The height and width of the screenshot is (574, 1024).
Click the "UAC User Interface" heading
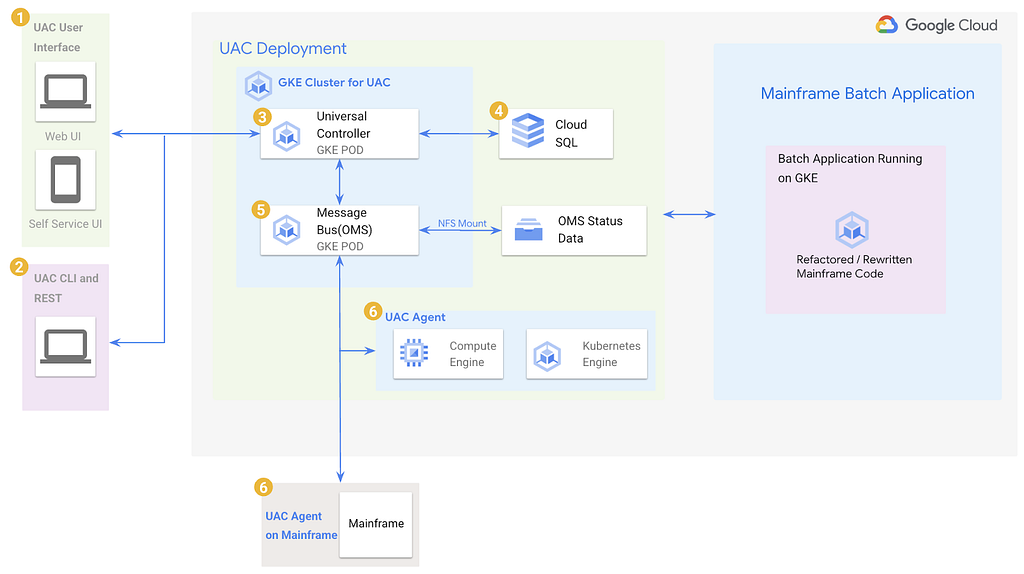[58, 37]
